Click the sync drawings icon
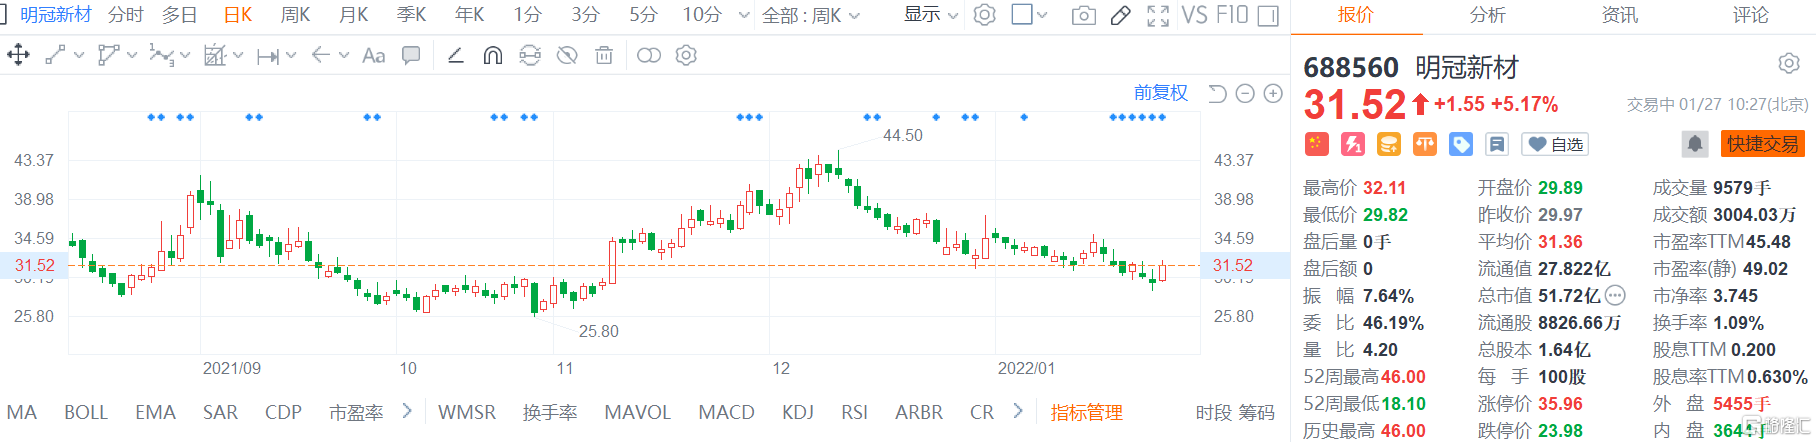 pyautogui.click(x=530, y=55)
